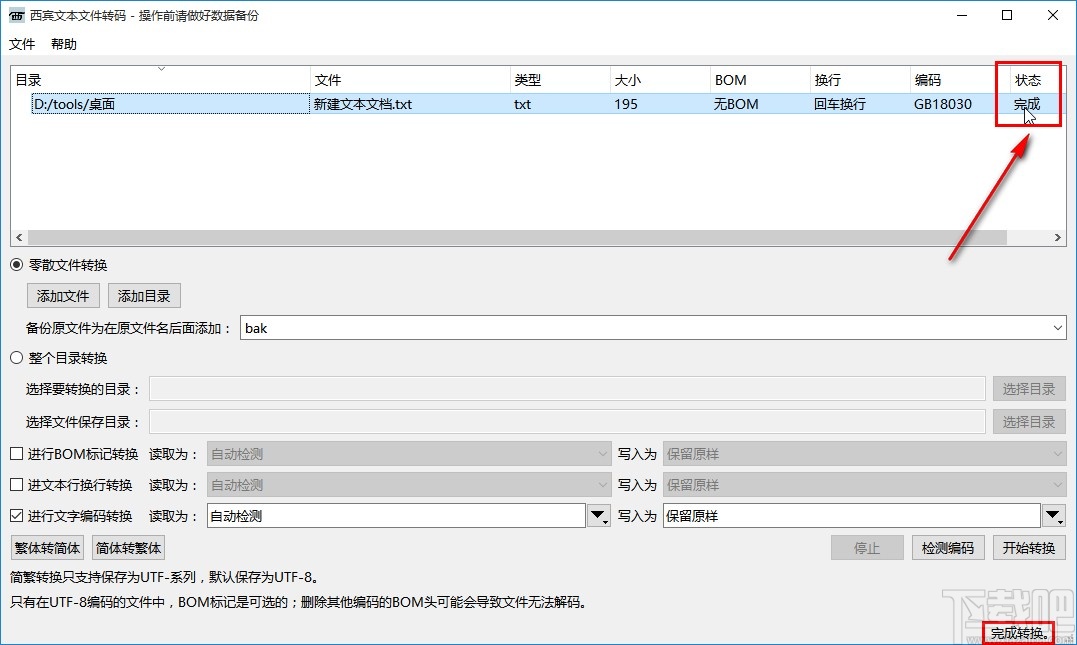This screenshot has width=1077, height=645.
Task: Open the dropdown arrow beside 保留原样 write field
Action: pyautogui.click(x=1053, y=515)
